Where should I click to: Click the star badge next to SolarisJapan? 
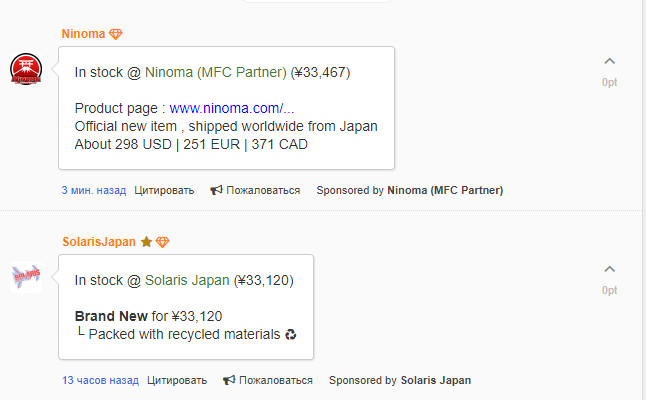[x=146, y=242]
